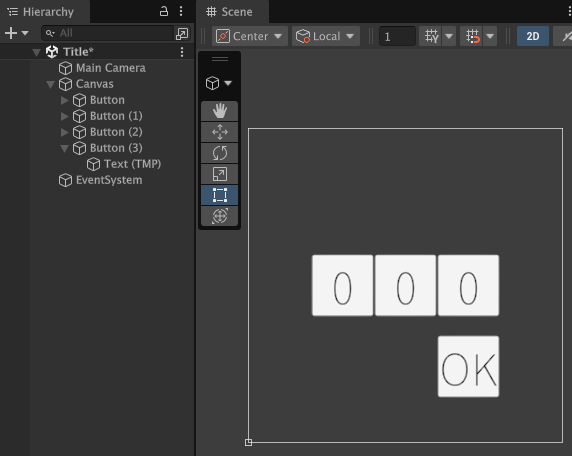The image size is (572, 456).
Task: Click the Hierarchy search field
Action: coord(108,33)
